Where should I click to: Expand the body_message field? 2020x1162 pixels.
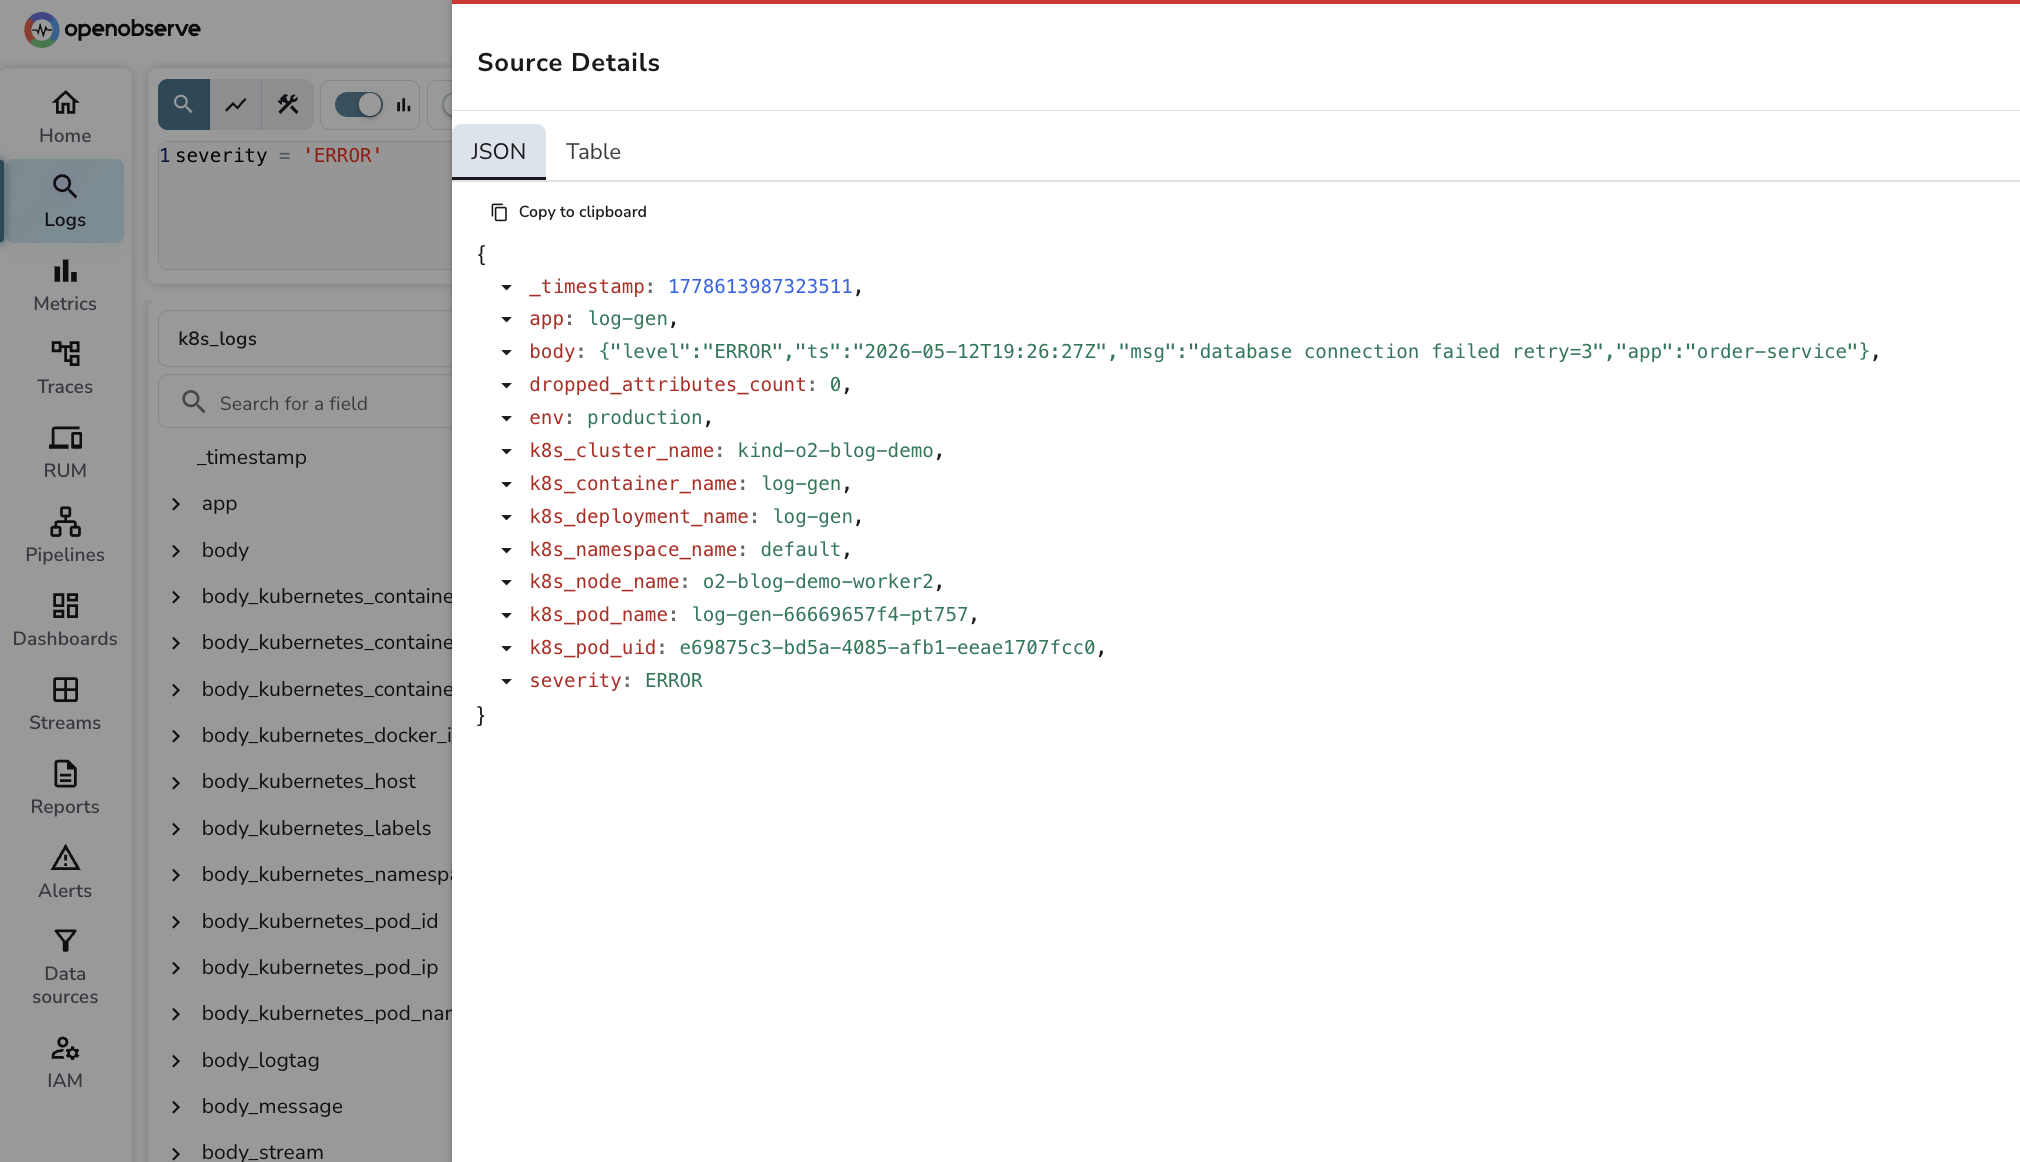[176, 1107]
